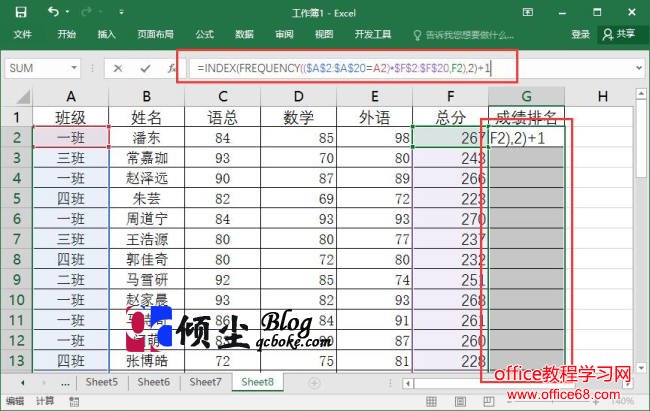This screenshot has height=411, width=650.
Task: Click the Tell Me search box
Action: pyautogui.click(x=464, y=35)
